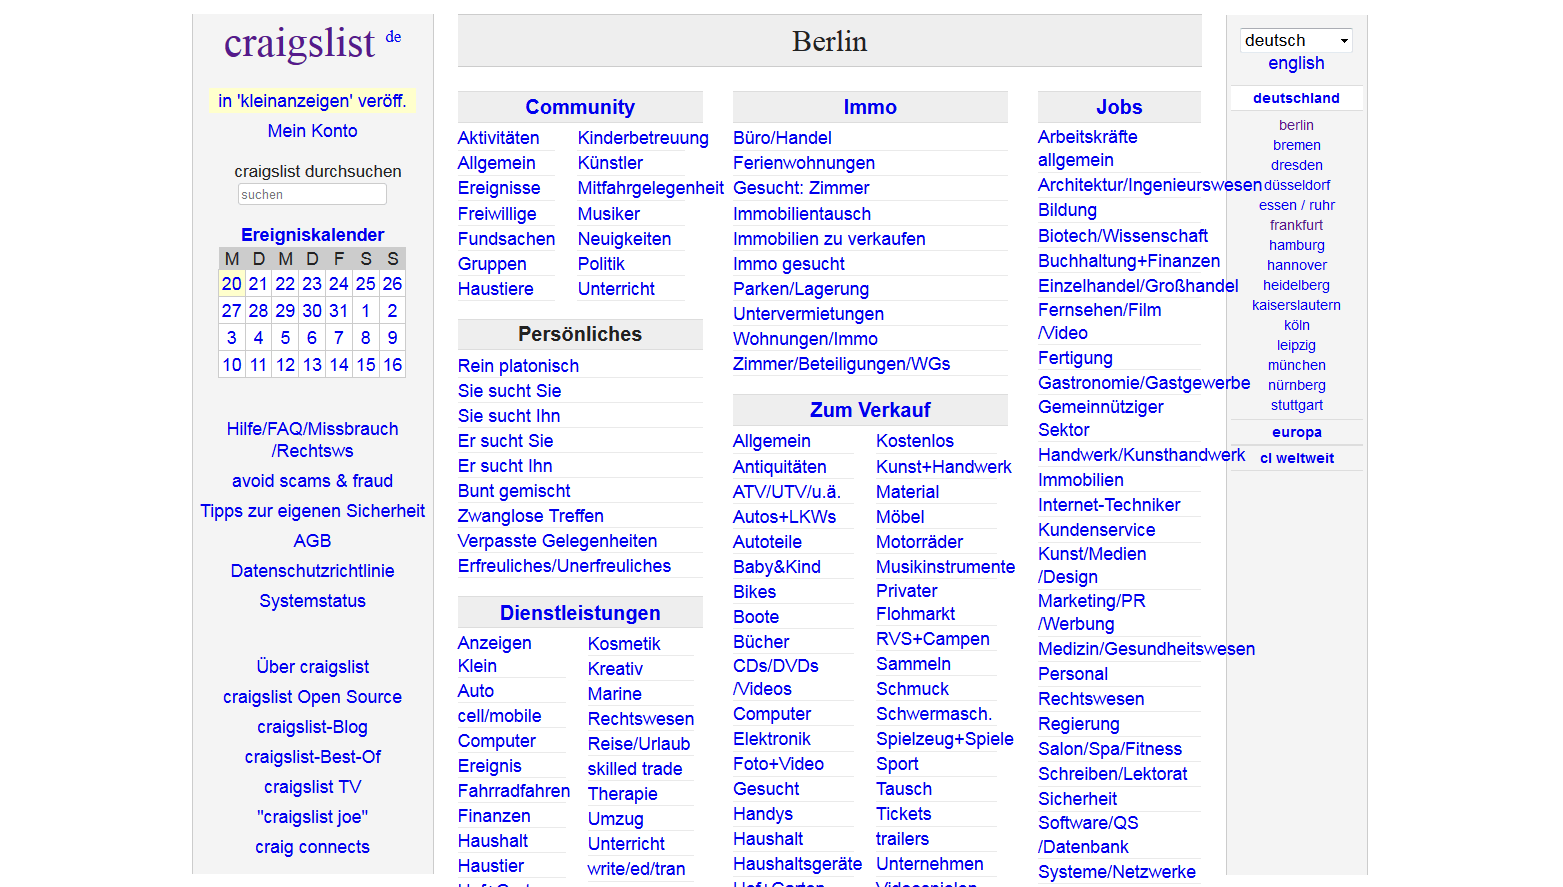This screenshot has width=1563, height=887.
Task: Open the Zum Verkauf section heading
Action: (870, 410)
